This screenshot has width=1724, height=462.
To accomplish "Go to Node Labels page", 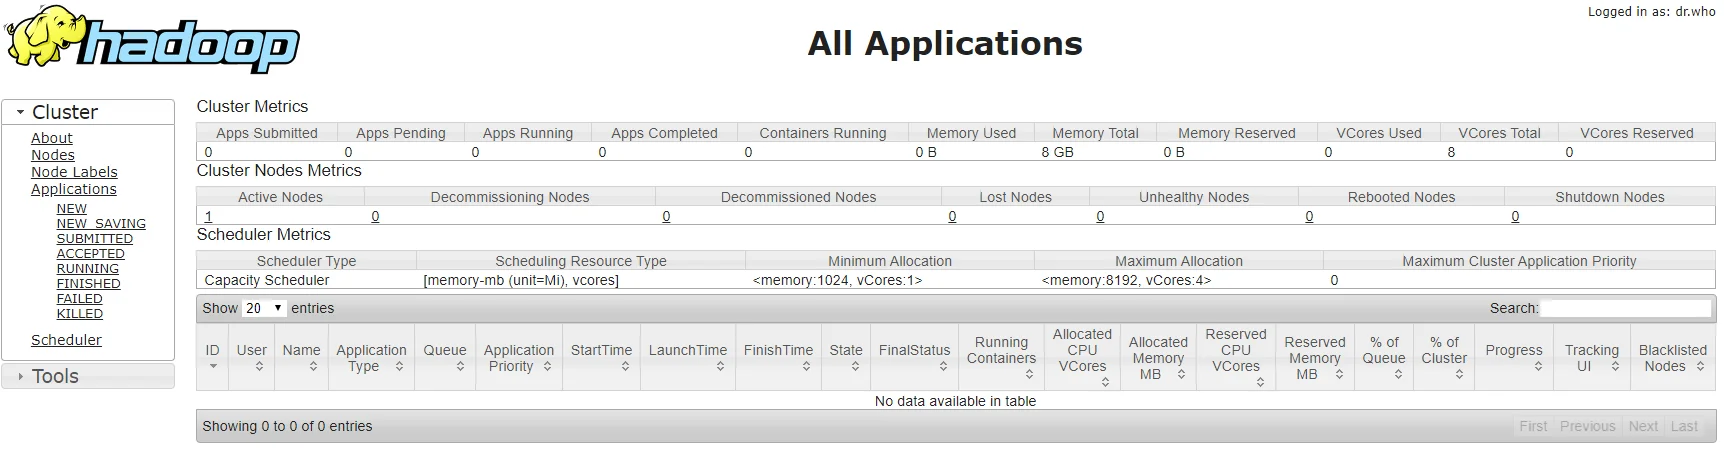I will [74, 172].
